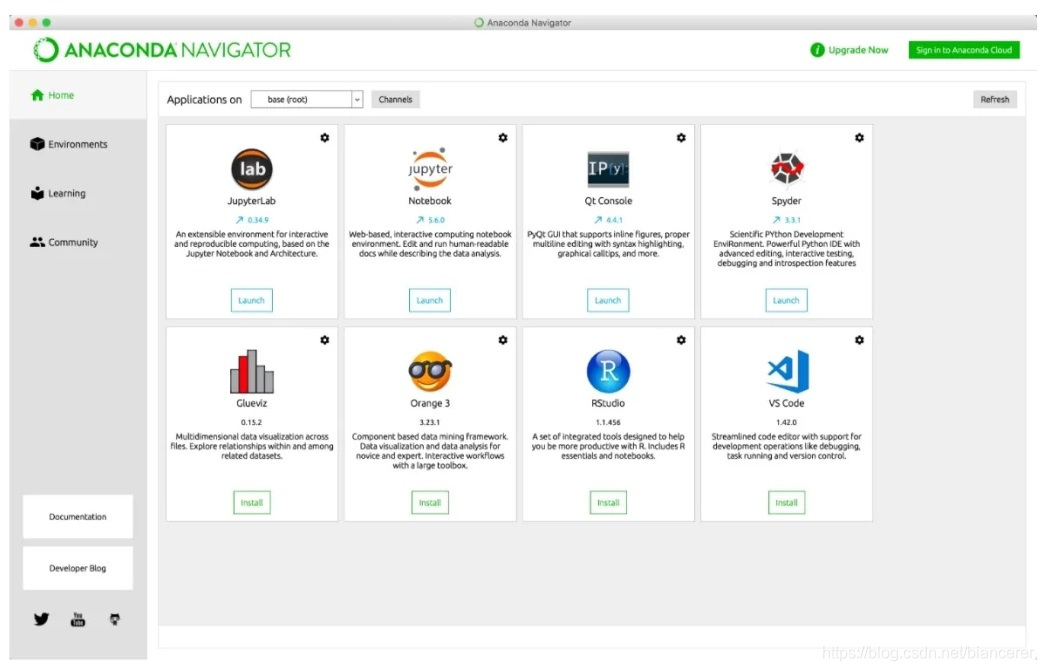Open the Spyder gear settings icon

click(860, 138)
